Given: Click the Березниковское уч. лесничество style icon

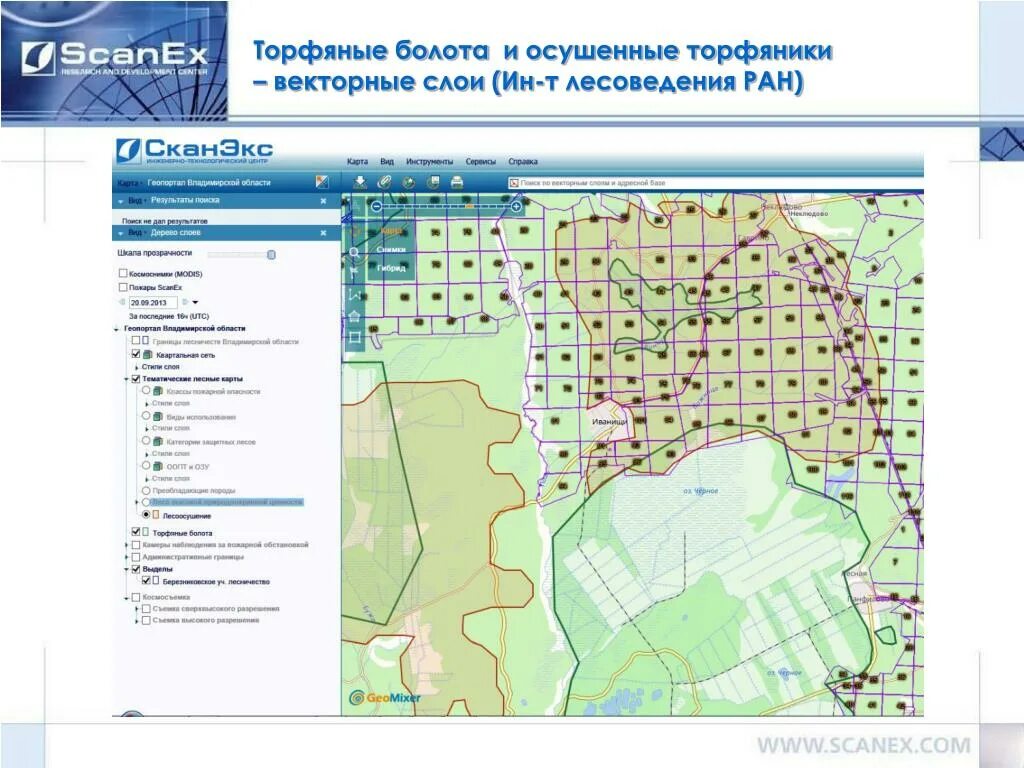Looking at the screenshot, I should click(156, 581).
